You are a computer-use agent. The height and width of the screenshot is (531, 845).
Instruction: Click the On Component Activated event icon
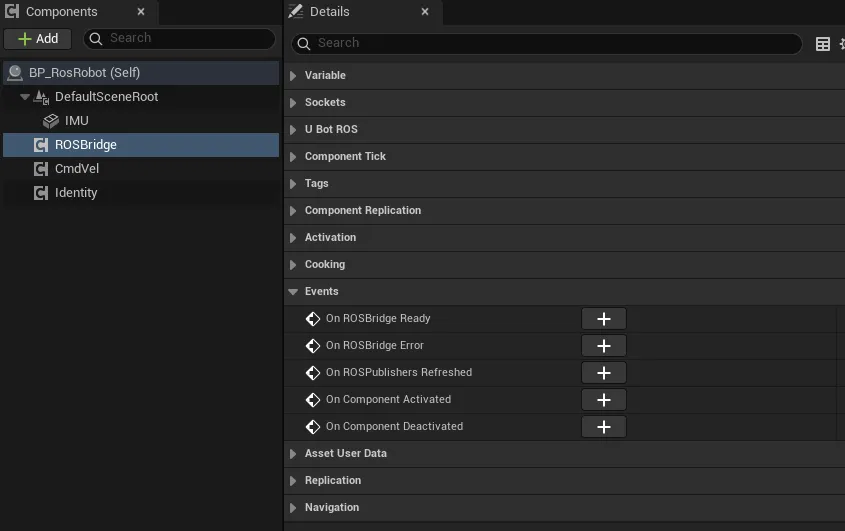313,399
